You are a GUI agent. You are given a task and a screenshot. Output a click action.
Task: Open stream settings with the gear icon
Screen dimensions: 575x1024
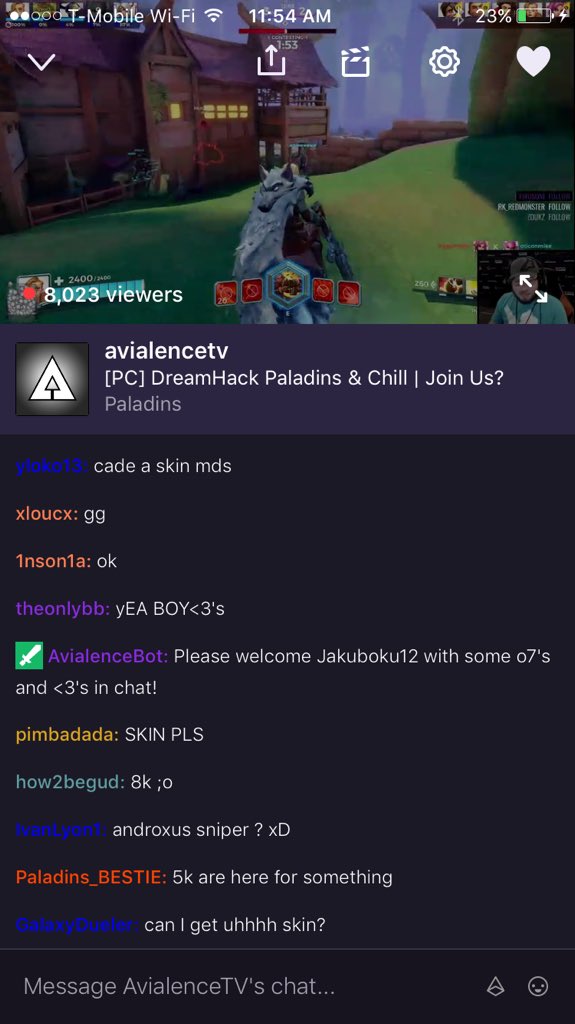pyautogui.click(x=444, y=62)
